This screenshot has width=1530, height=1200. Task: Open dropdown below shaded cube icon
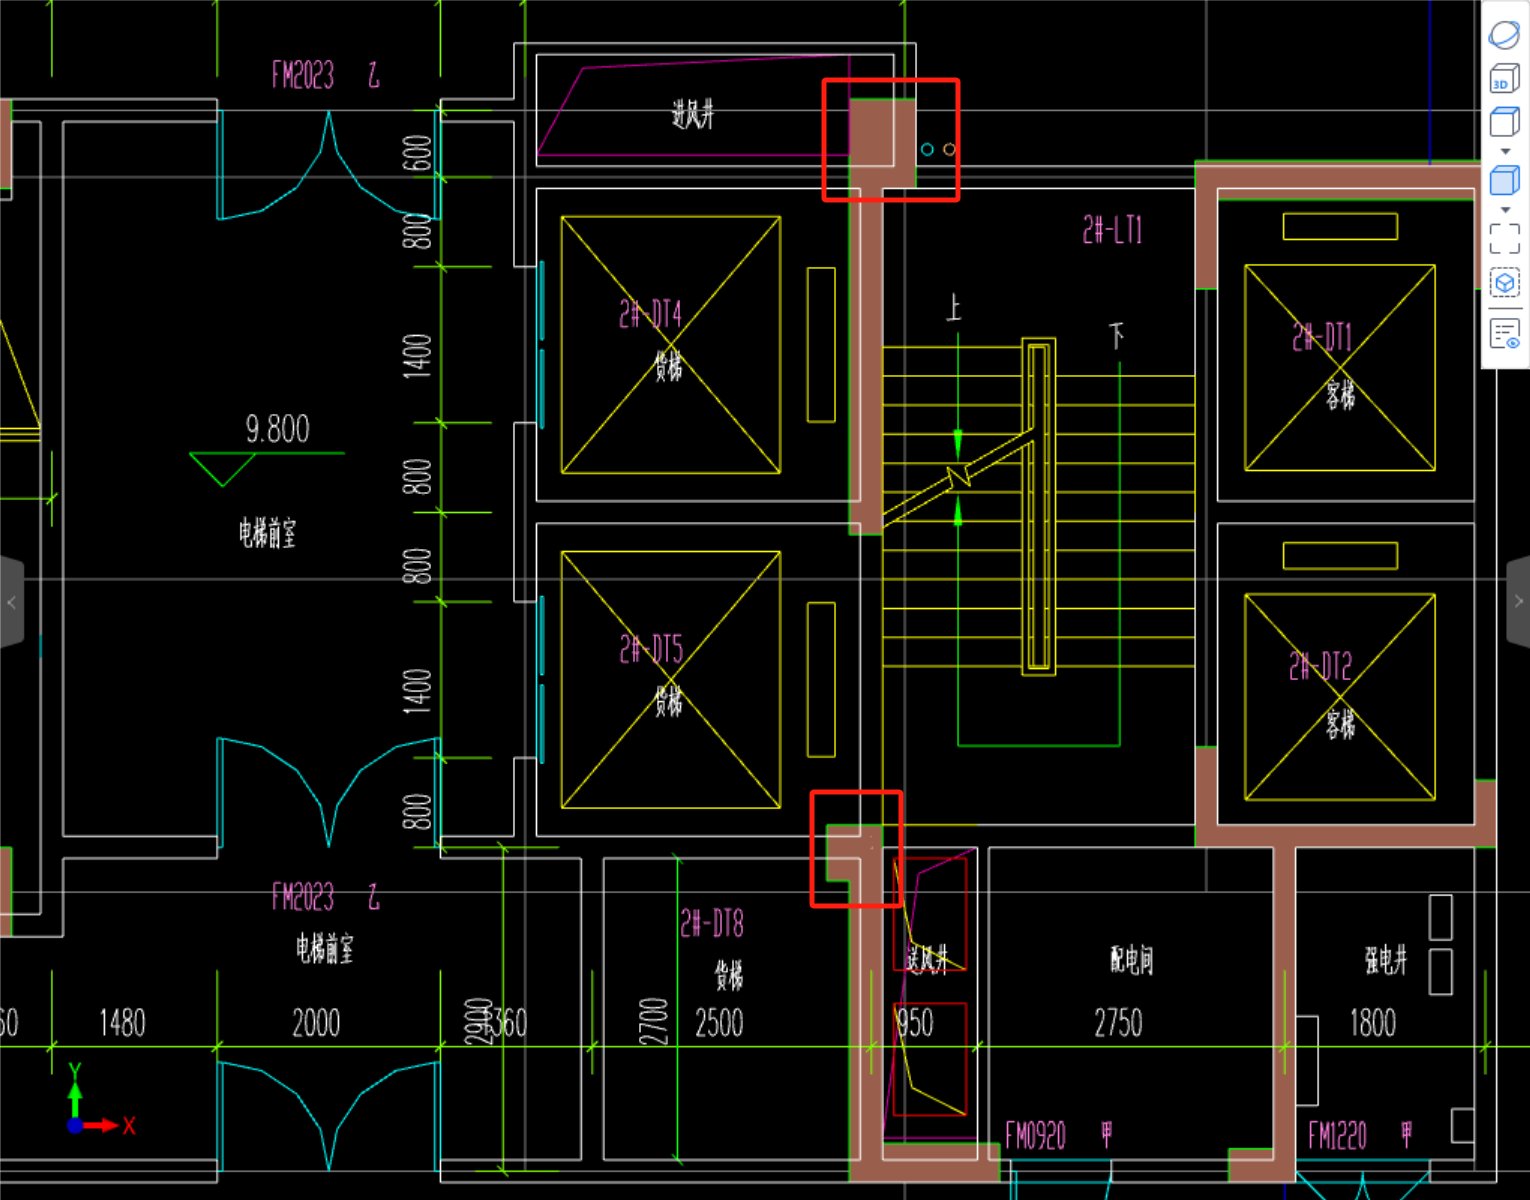point(1505,210)
